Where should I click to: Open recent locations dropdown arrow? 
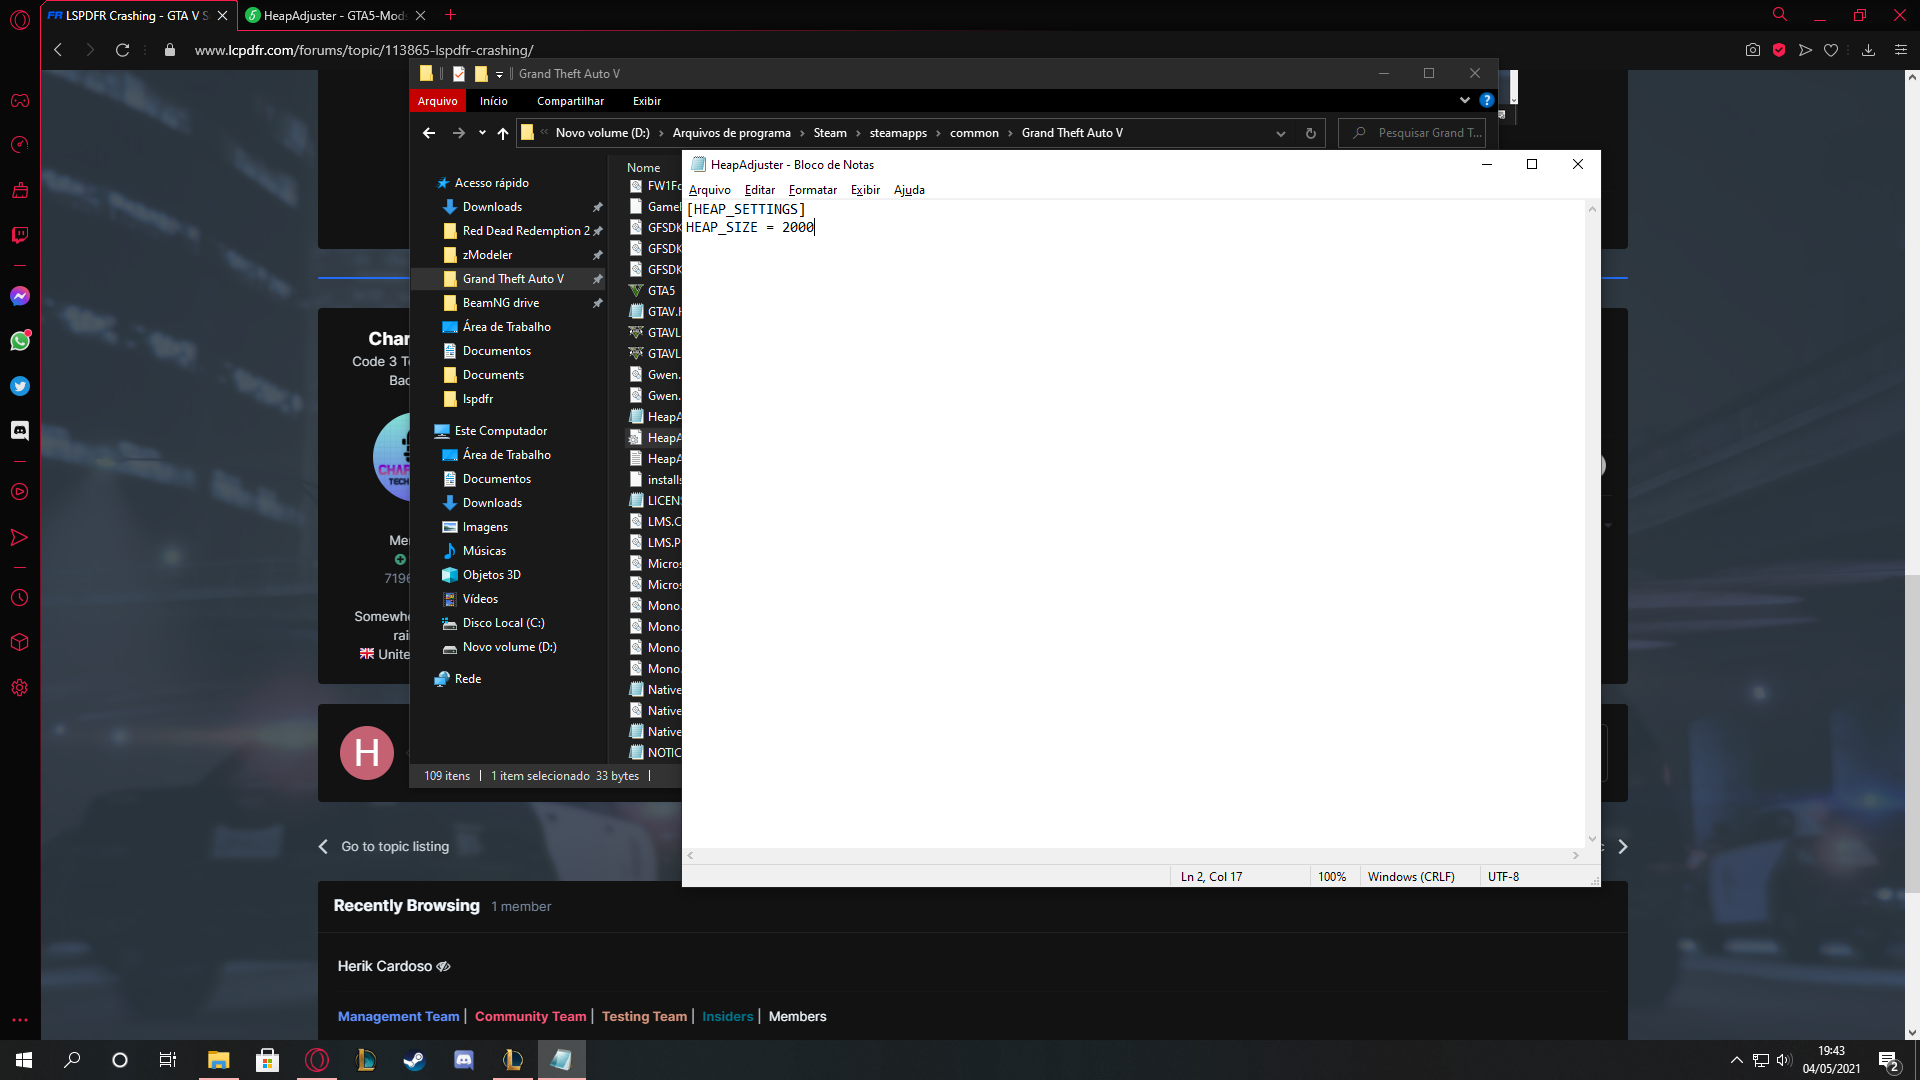(482, 133)
